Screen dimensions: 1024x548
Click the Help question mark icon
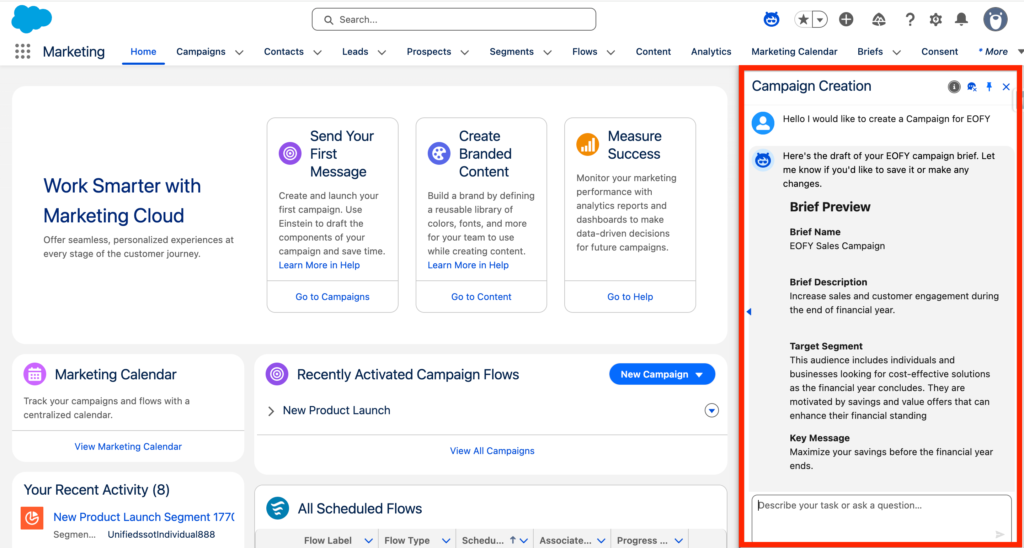909,20
